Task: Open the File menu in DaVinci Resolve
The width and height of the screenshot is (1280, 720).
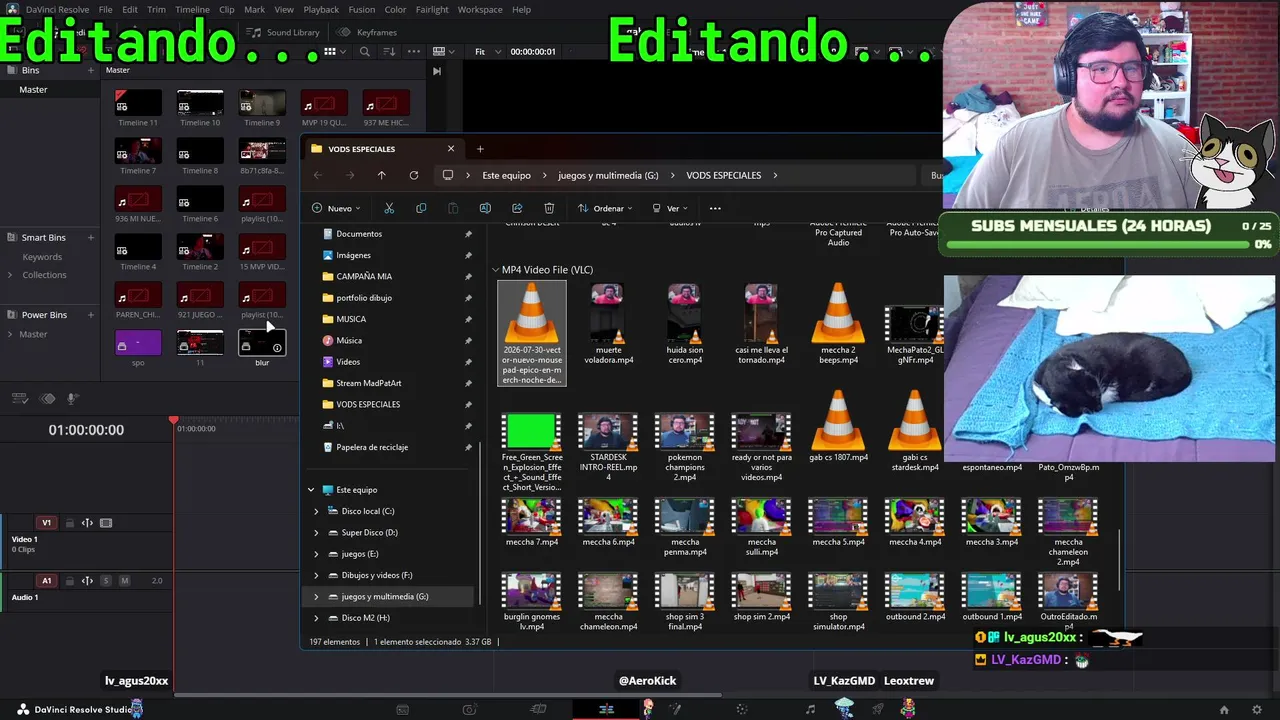Action: point(105,10)
